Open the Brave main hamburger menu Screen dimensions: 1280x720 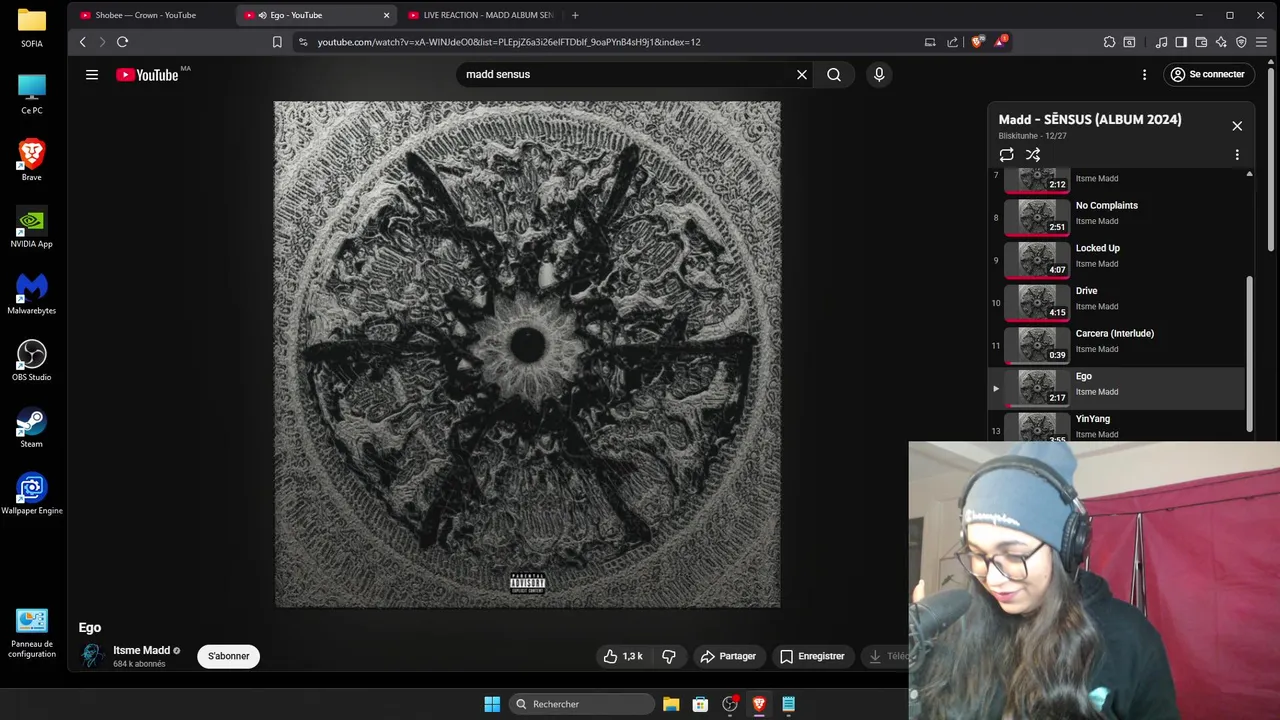pyautogui.click(x=1261, y=42)
